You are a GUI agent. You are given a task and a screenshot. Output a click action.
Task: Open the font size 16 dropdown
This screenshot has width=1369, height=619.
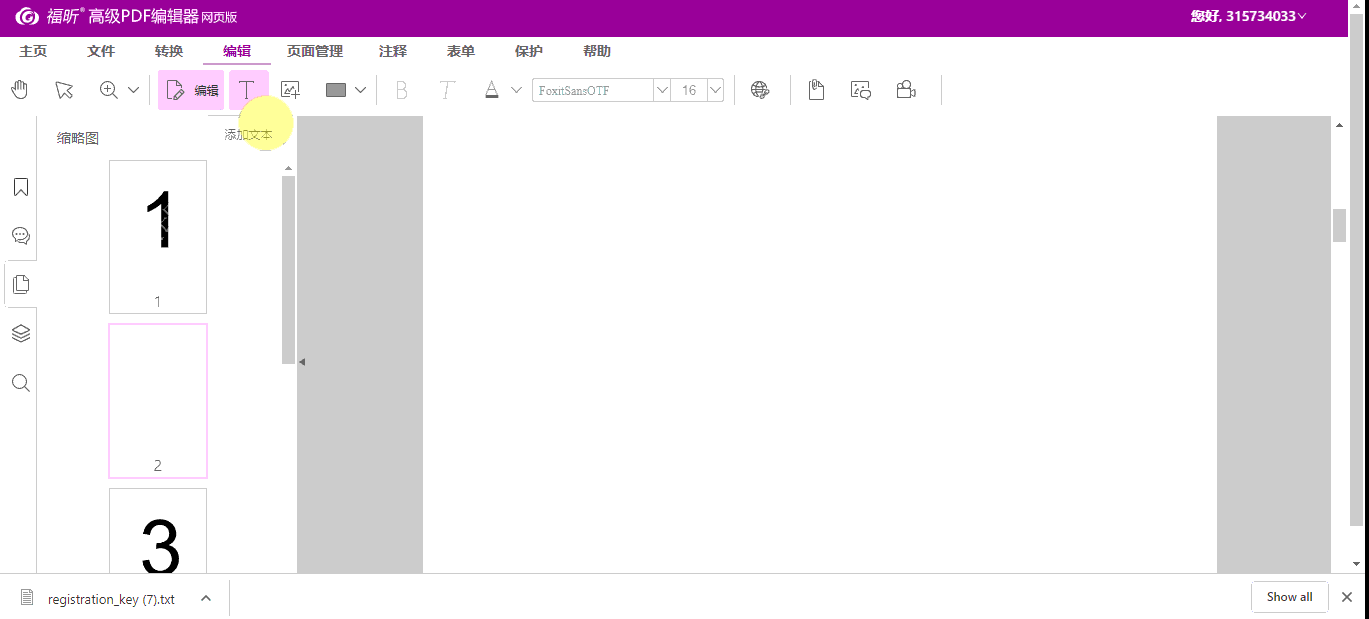pyautogui.click(x=715, y=90)
